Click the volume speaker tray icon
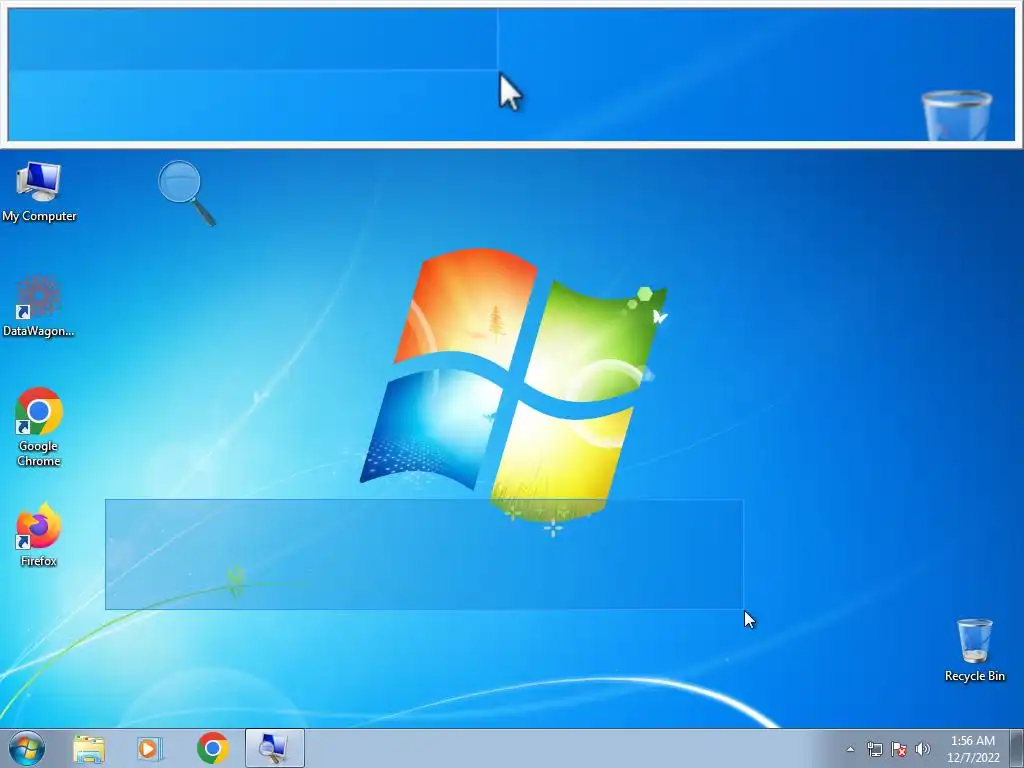Screen dimensions: 1024x768 click(922, 749)
